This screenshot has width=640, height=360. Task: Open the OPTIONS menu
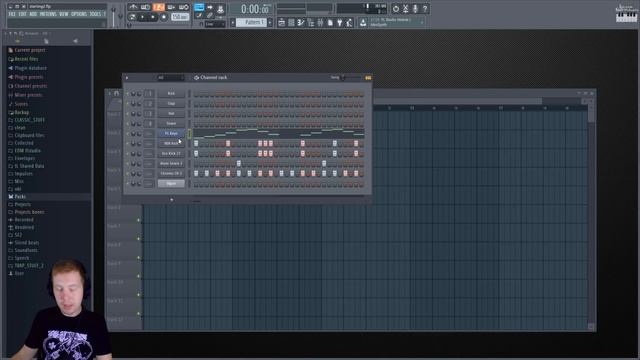[x=79, y=14]
